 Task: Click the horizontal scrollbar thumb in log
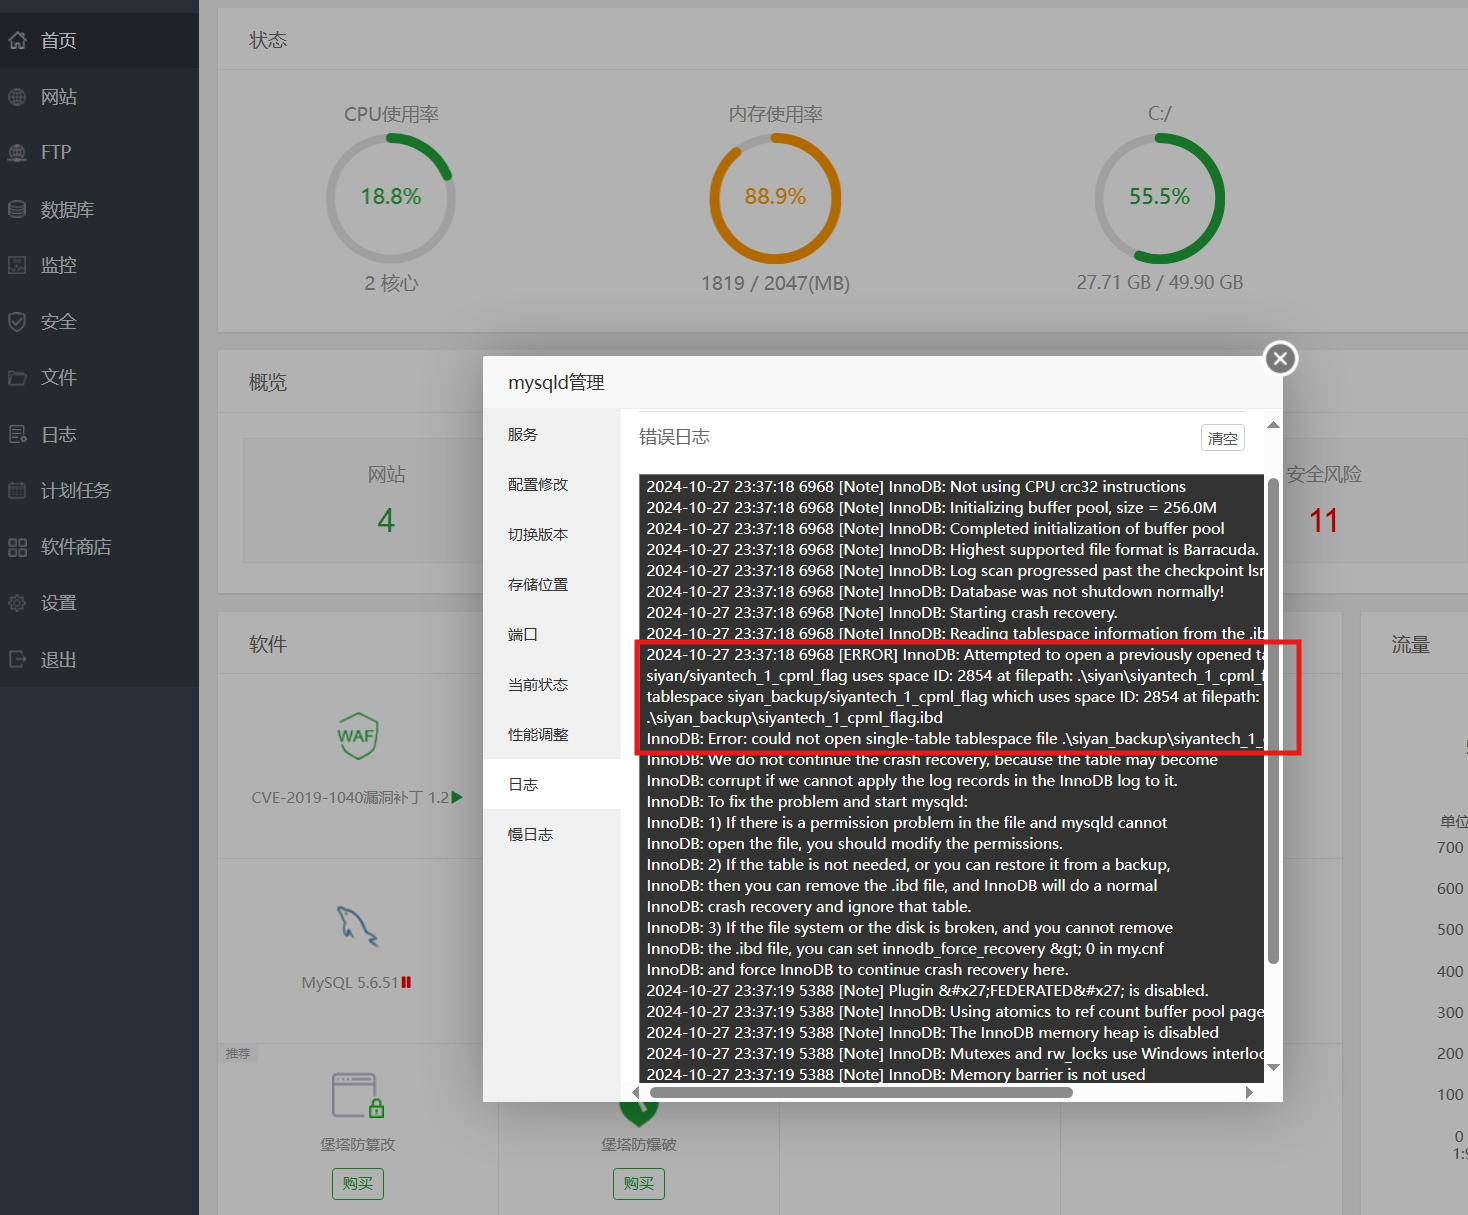[x=861, y=1093]
